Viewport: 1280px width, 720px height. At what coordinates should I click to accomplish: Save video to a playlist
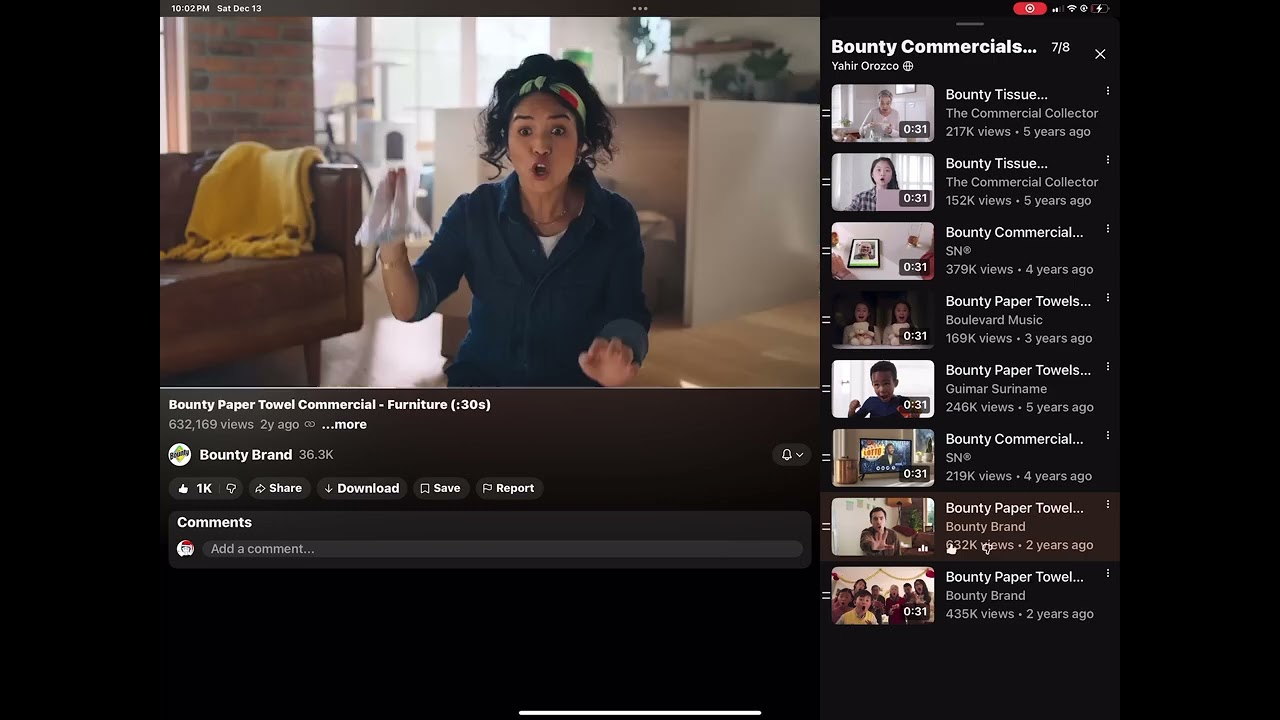click(x=440, y=488)
